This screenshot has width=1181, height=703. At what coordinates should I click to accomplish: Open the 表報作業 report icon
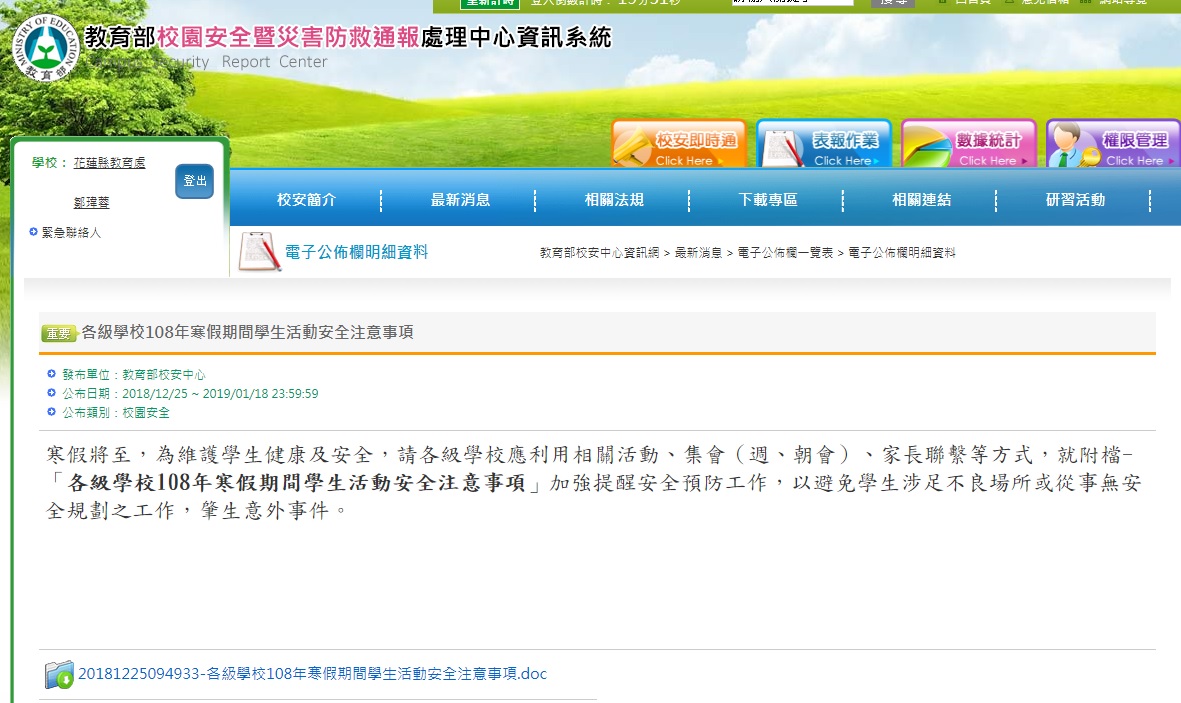(x=824, y=144)
